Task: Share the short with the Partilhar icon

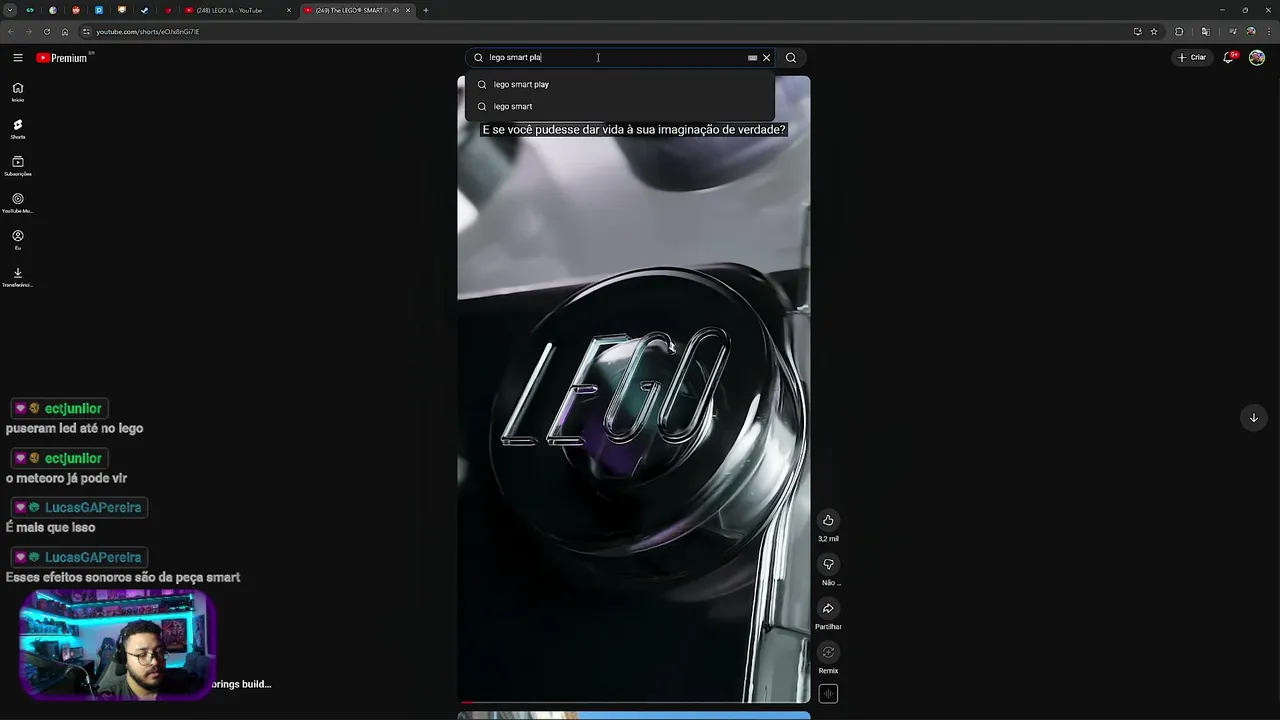Action: (828, 608)
